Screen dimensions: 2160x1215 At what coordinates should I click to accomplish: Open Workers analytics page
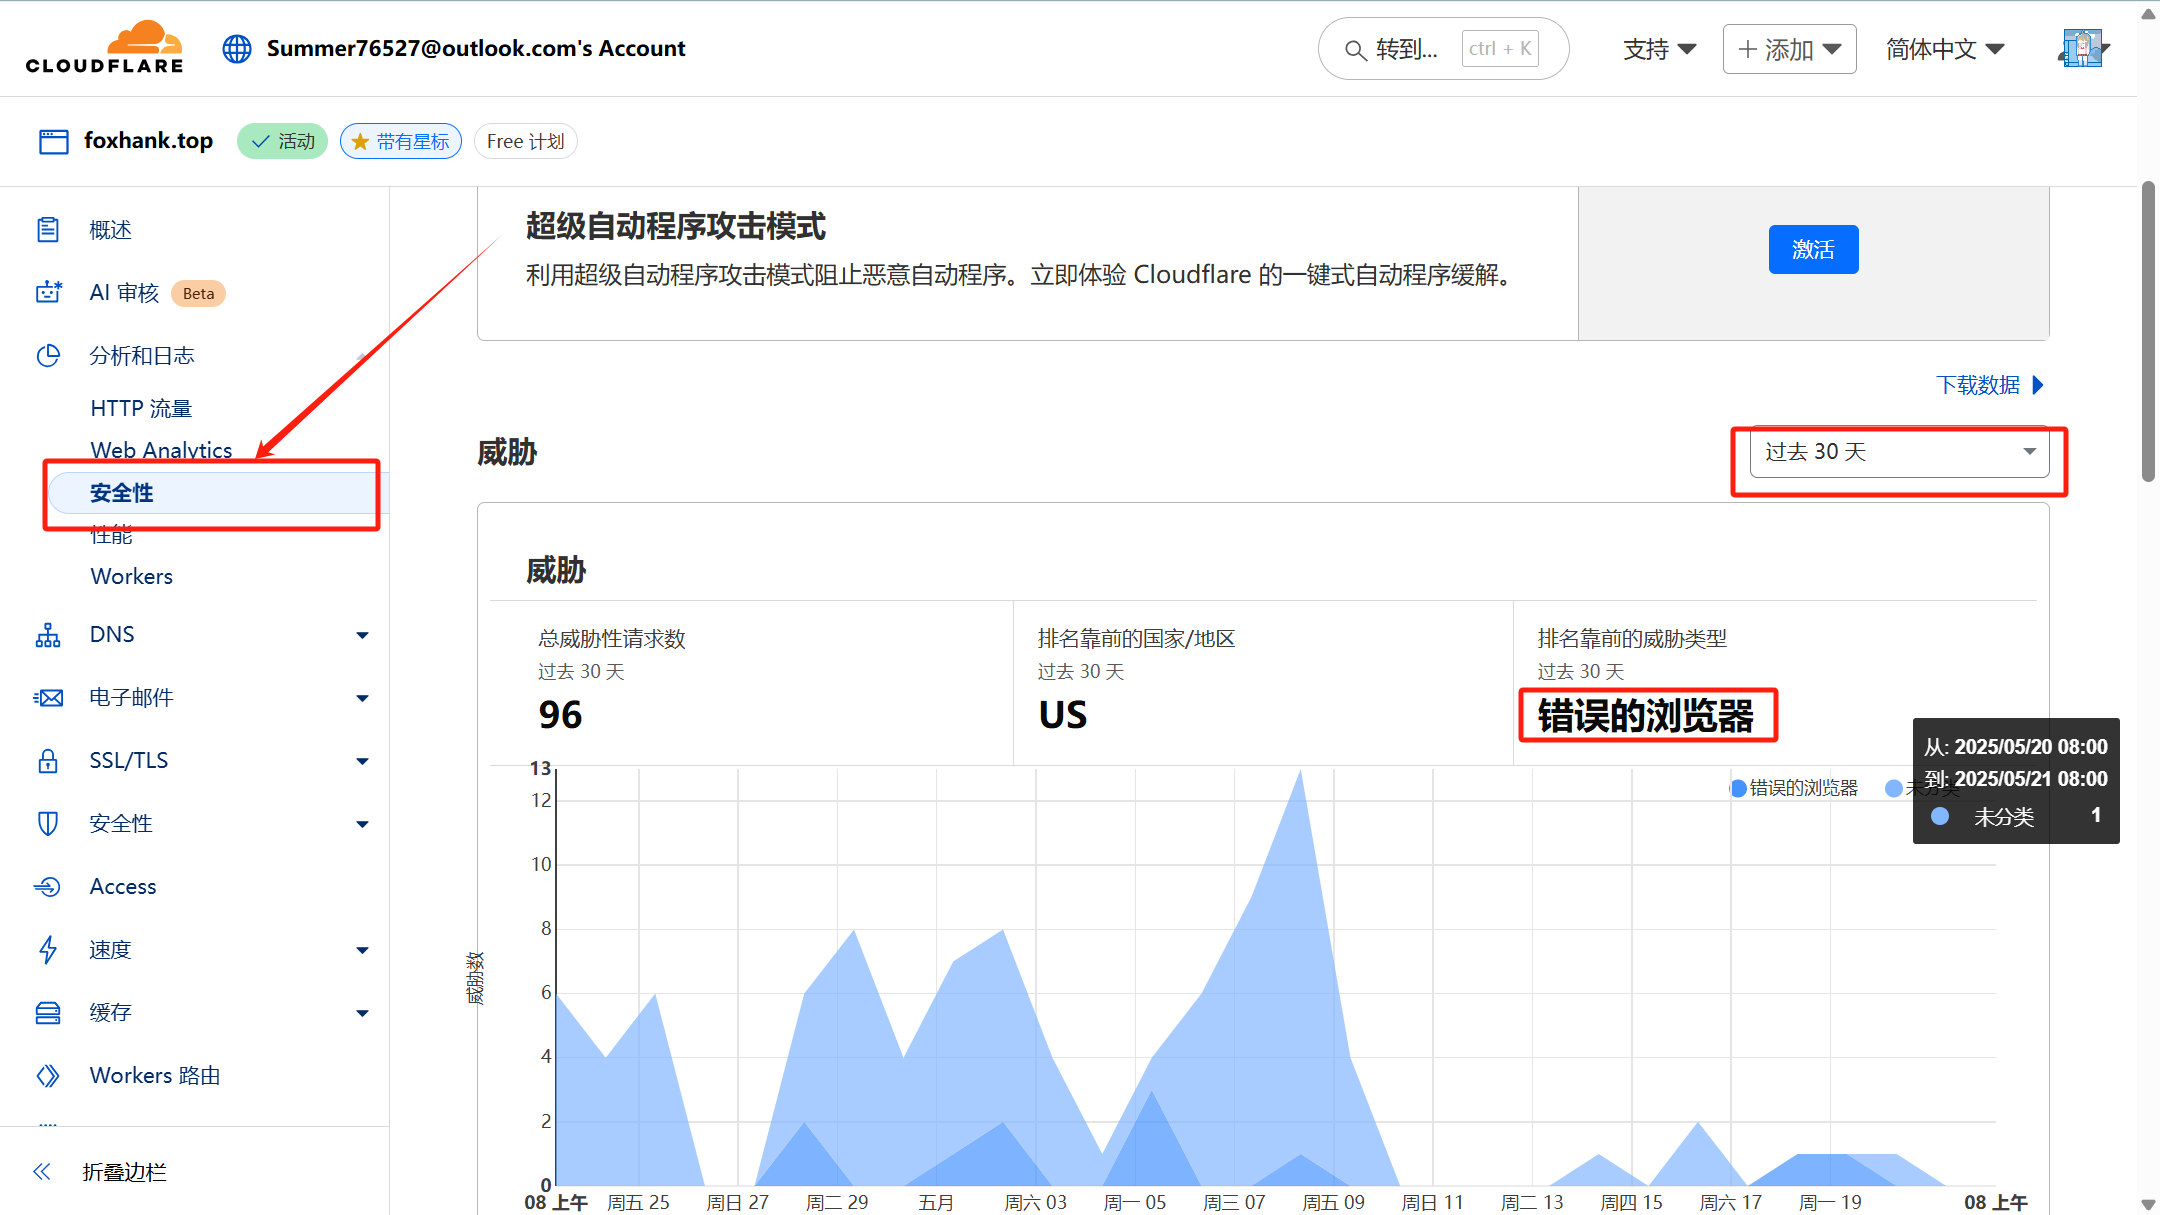131,576
